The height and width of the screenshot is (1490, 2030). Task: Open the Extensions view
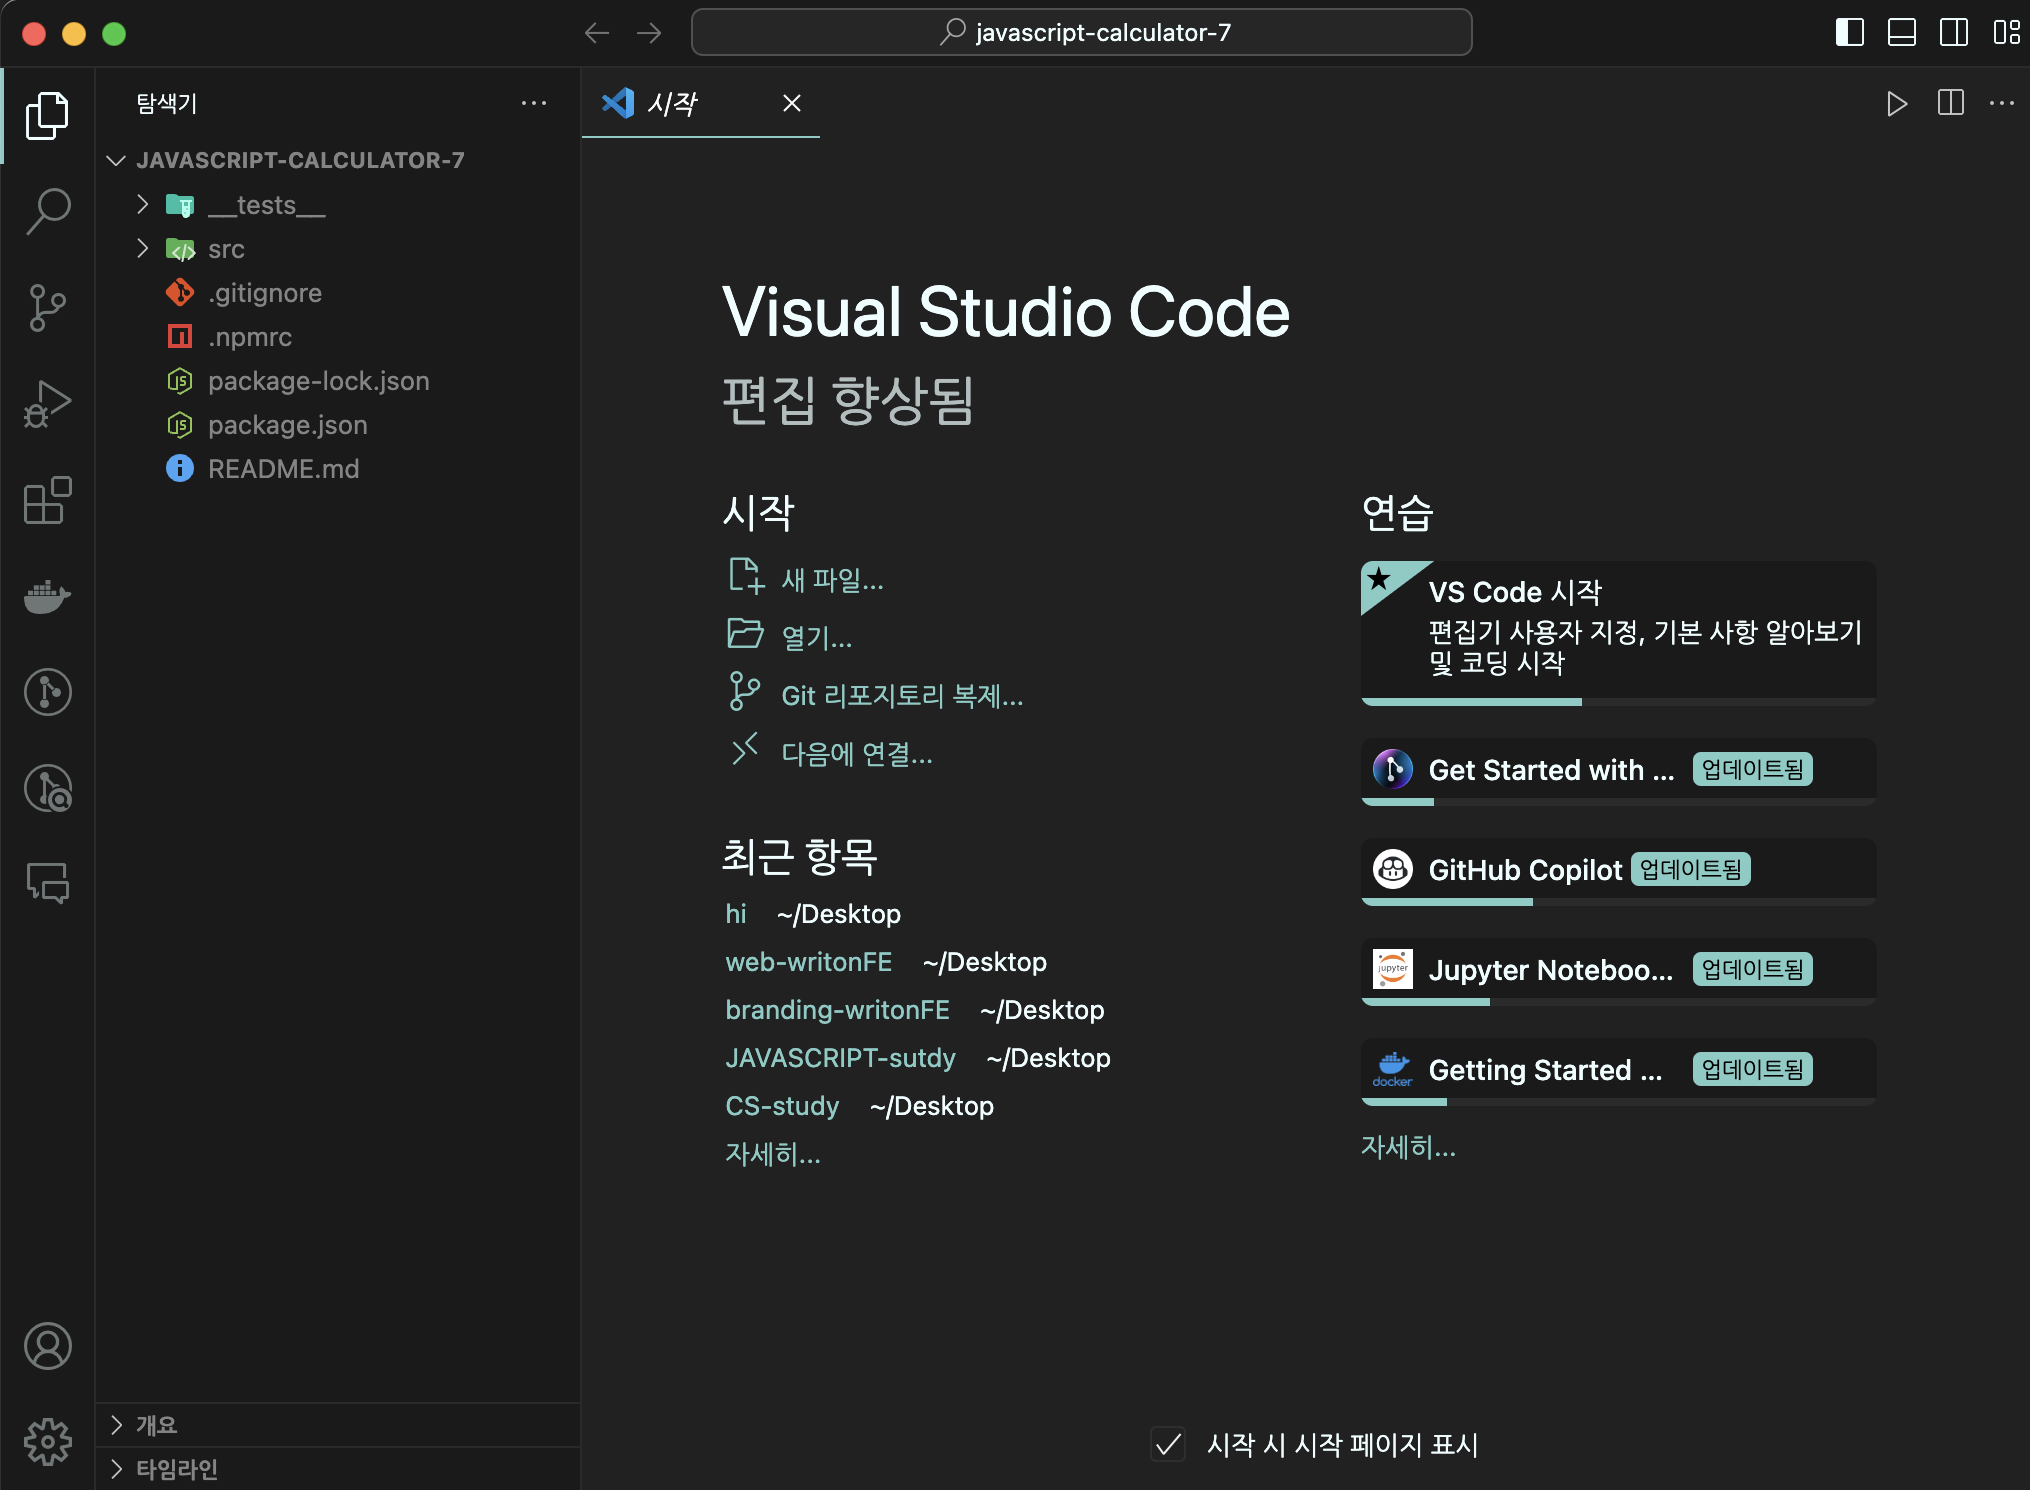tap(47, 499)
